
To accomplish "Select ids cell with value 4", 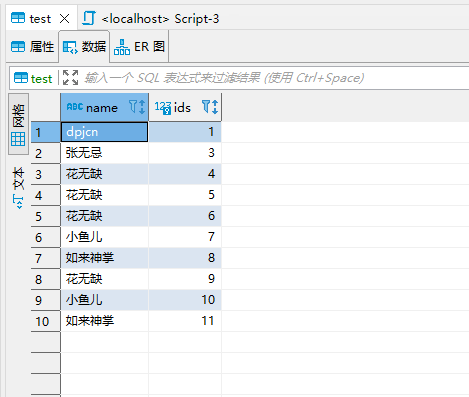I will pos(185,174).
